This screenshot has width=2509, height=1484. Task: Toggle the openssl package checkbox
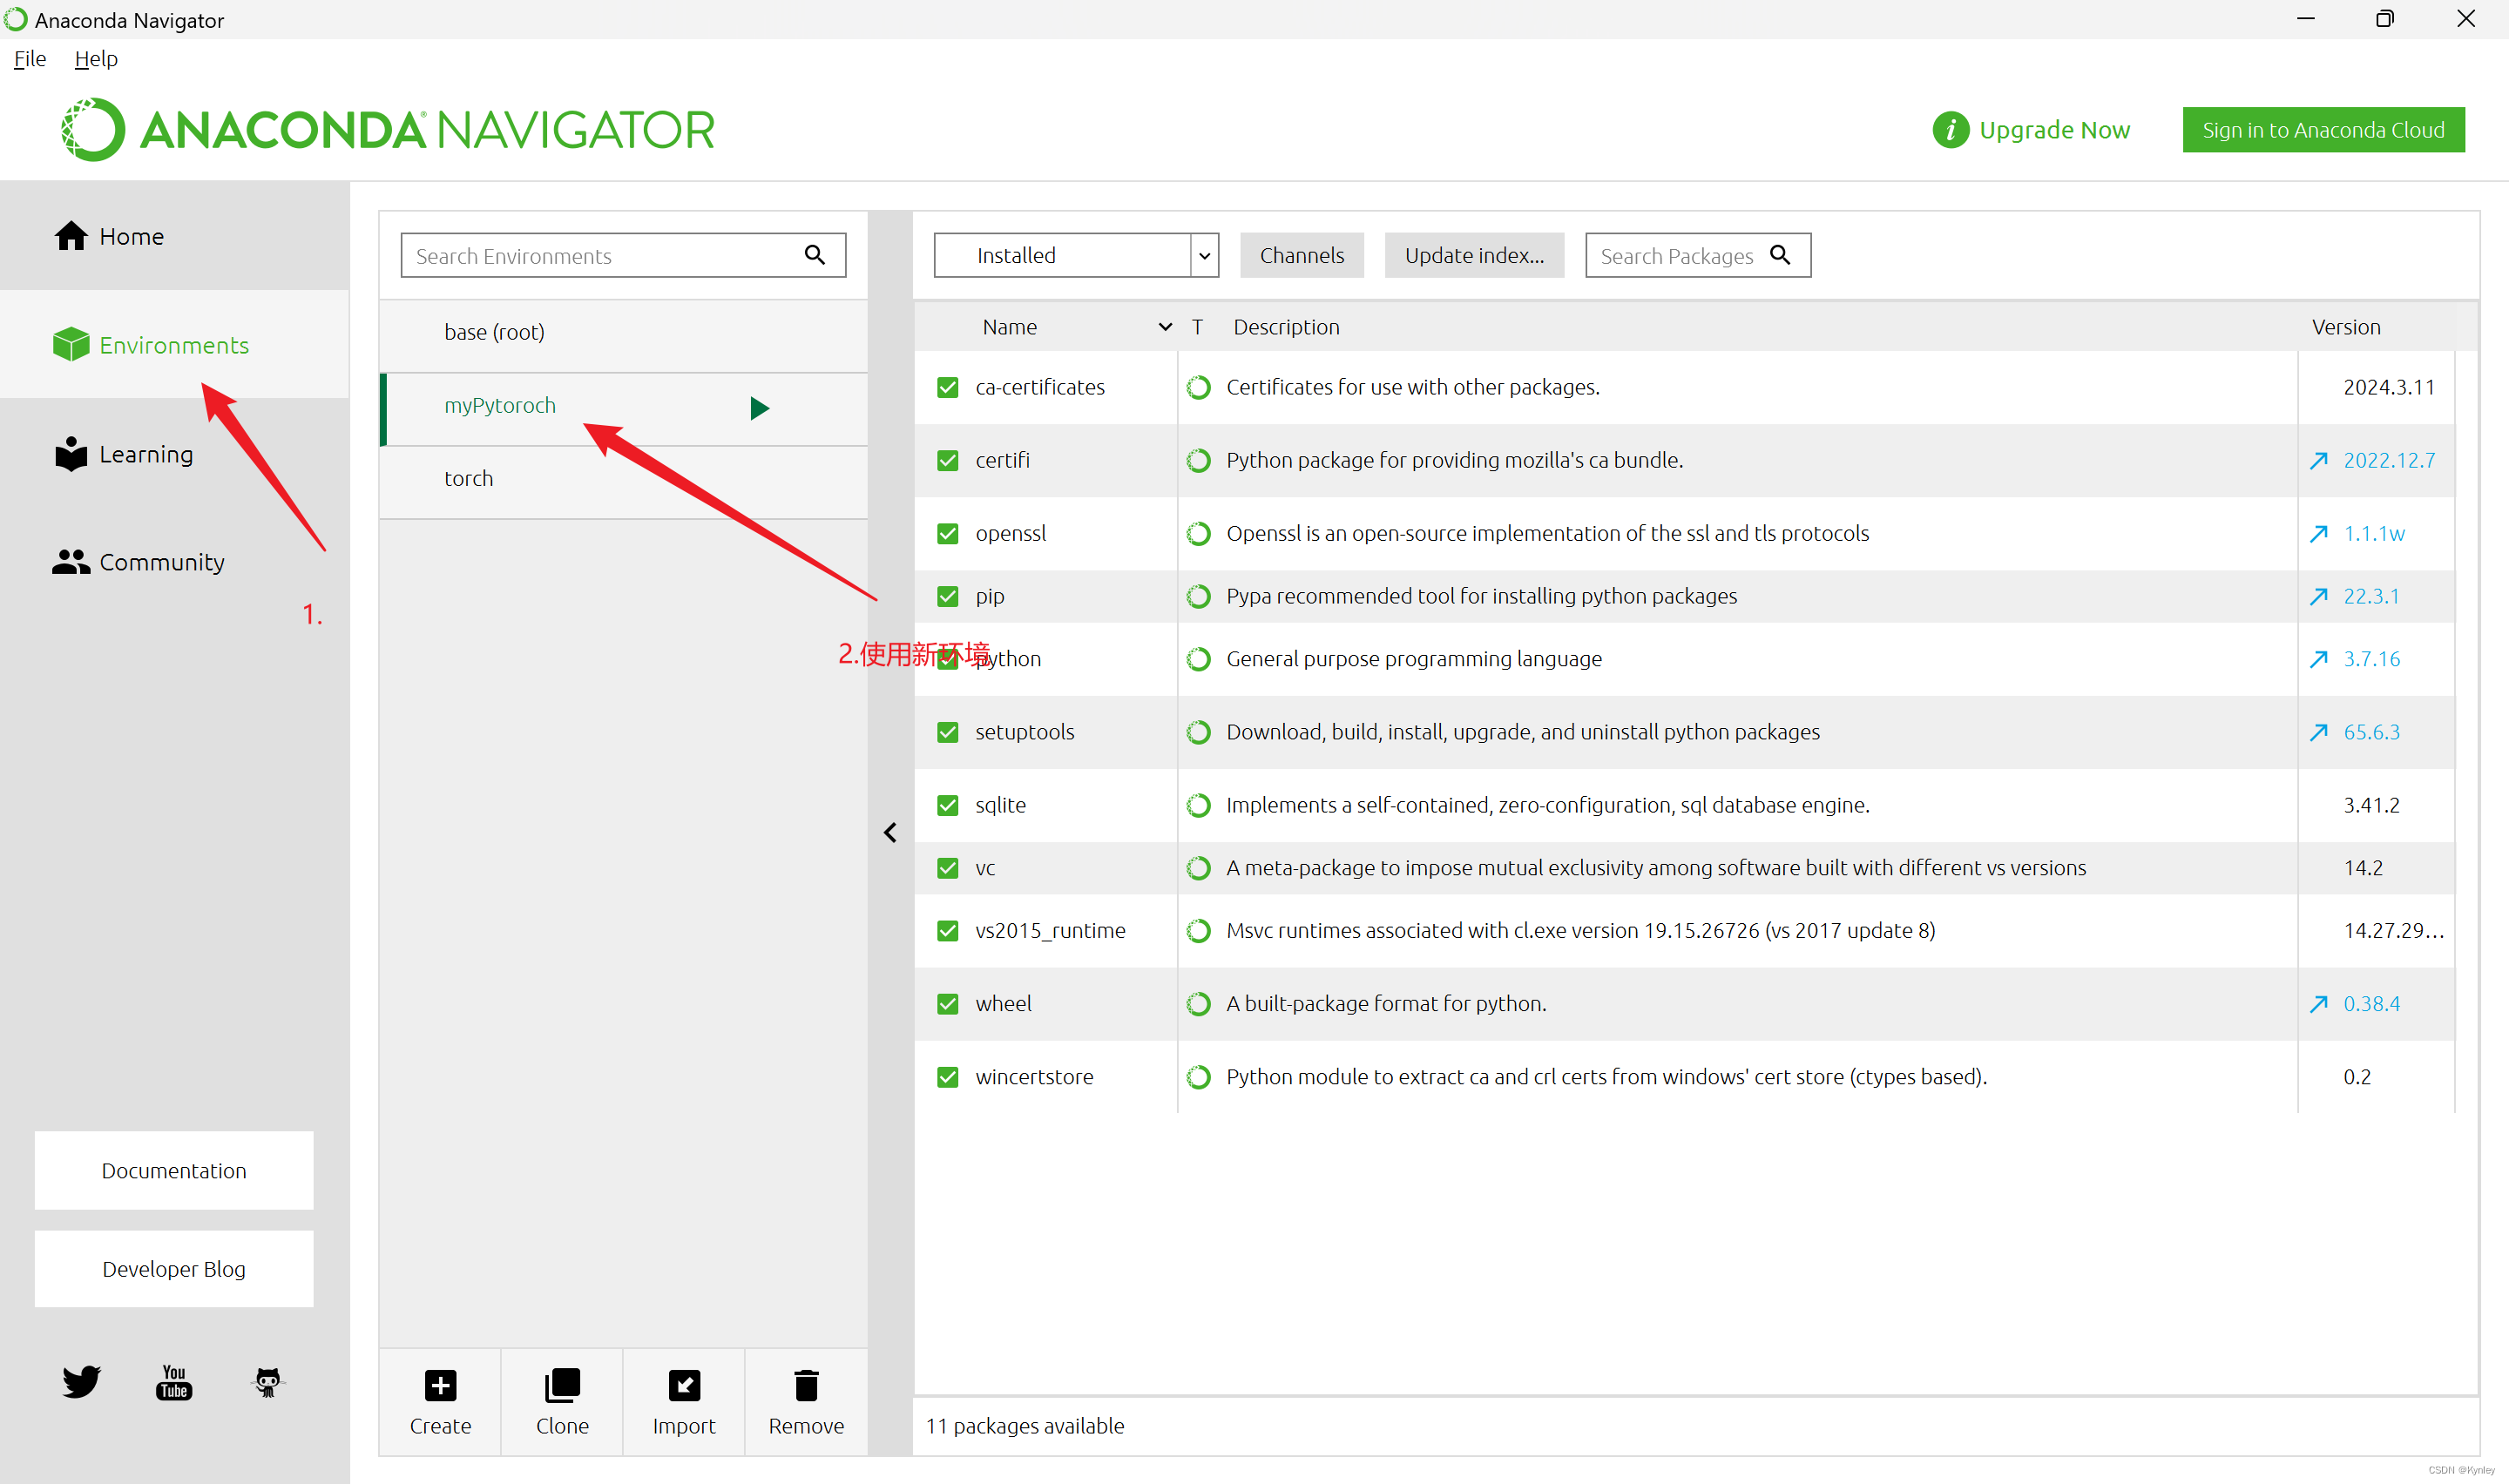[x=947, y=533]
